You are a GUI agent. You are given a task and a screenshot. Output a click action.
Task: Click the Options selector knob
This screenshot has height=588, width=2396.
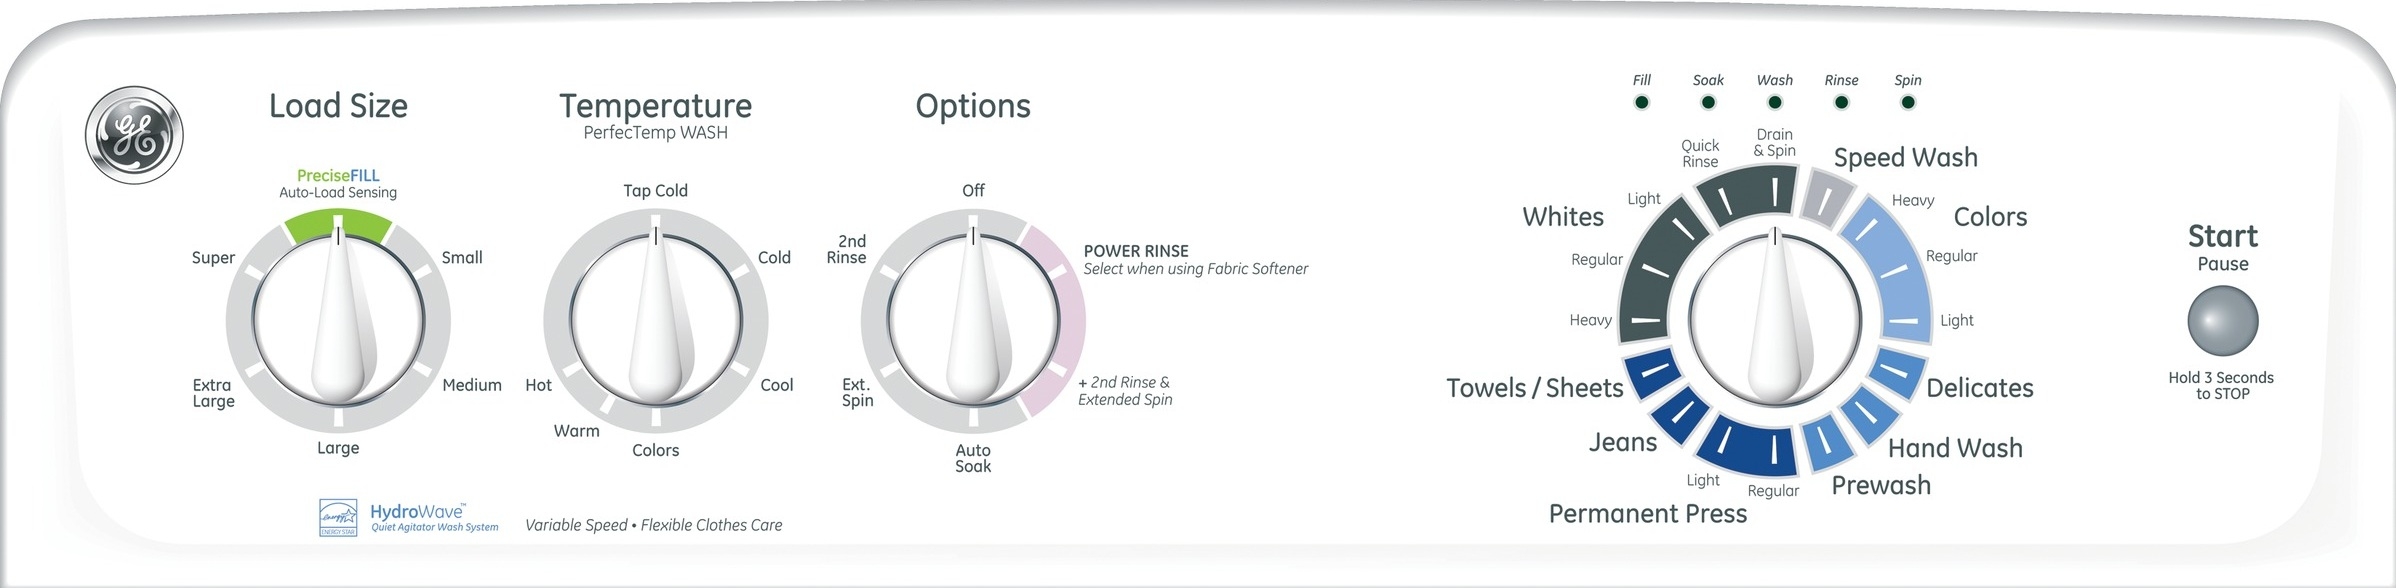click(x=973, y=322)
